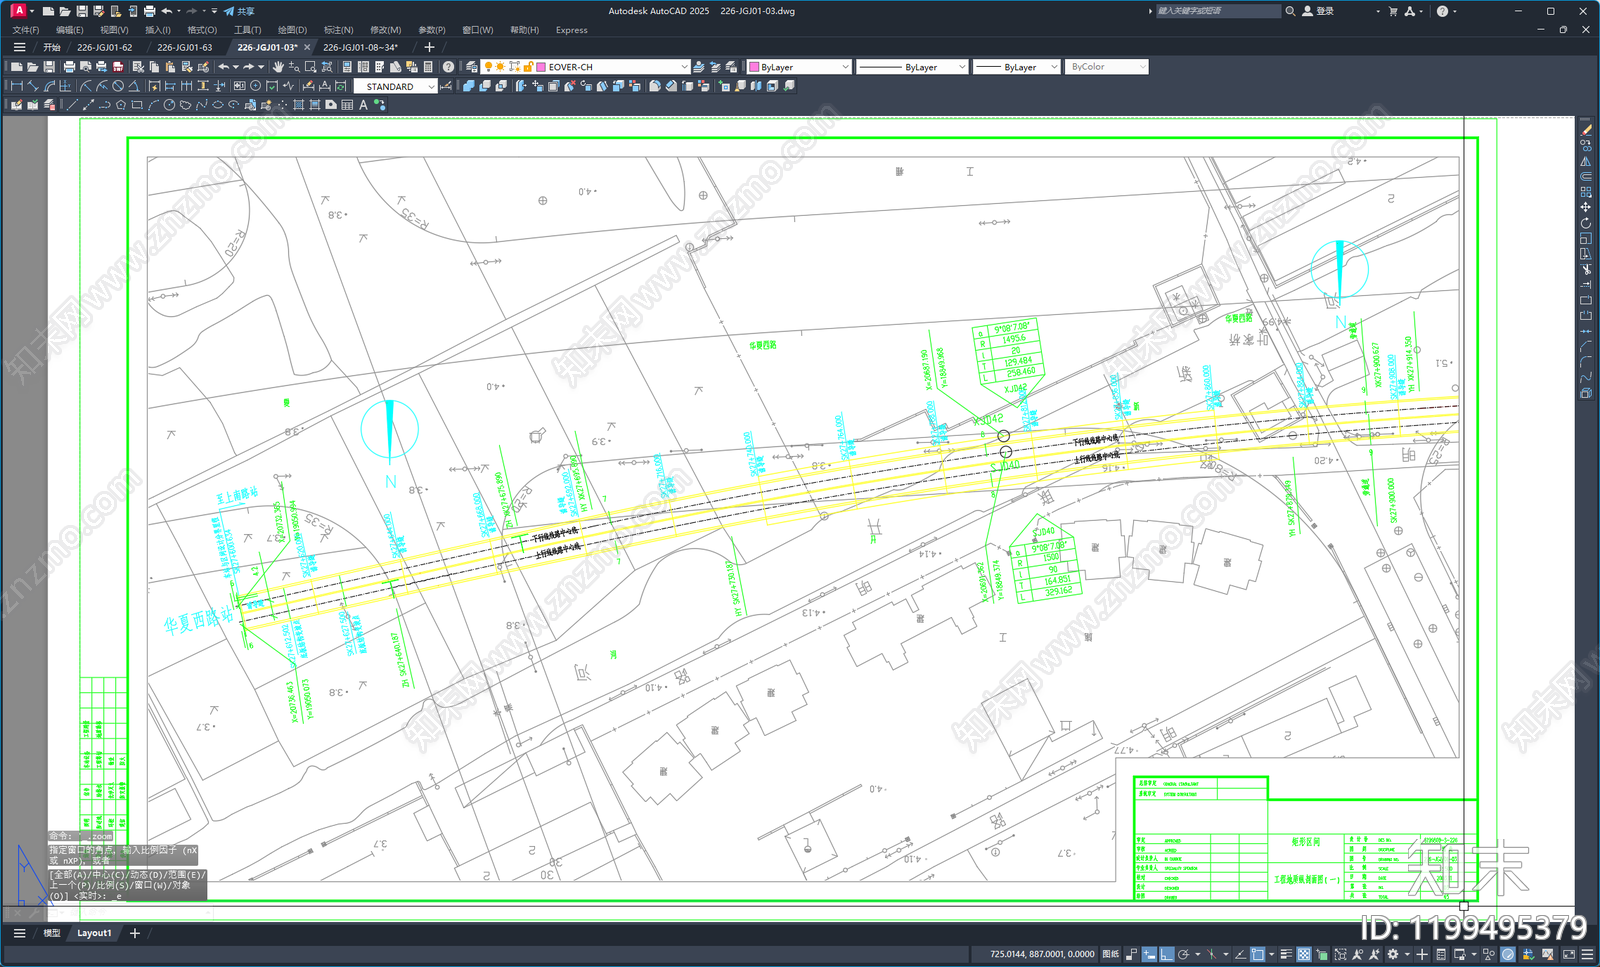Toggle Isometric Drafting in the status bar
This screenshot has height=967, width=1600.
click(1212, 954)
